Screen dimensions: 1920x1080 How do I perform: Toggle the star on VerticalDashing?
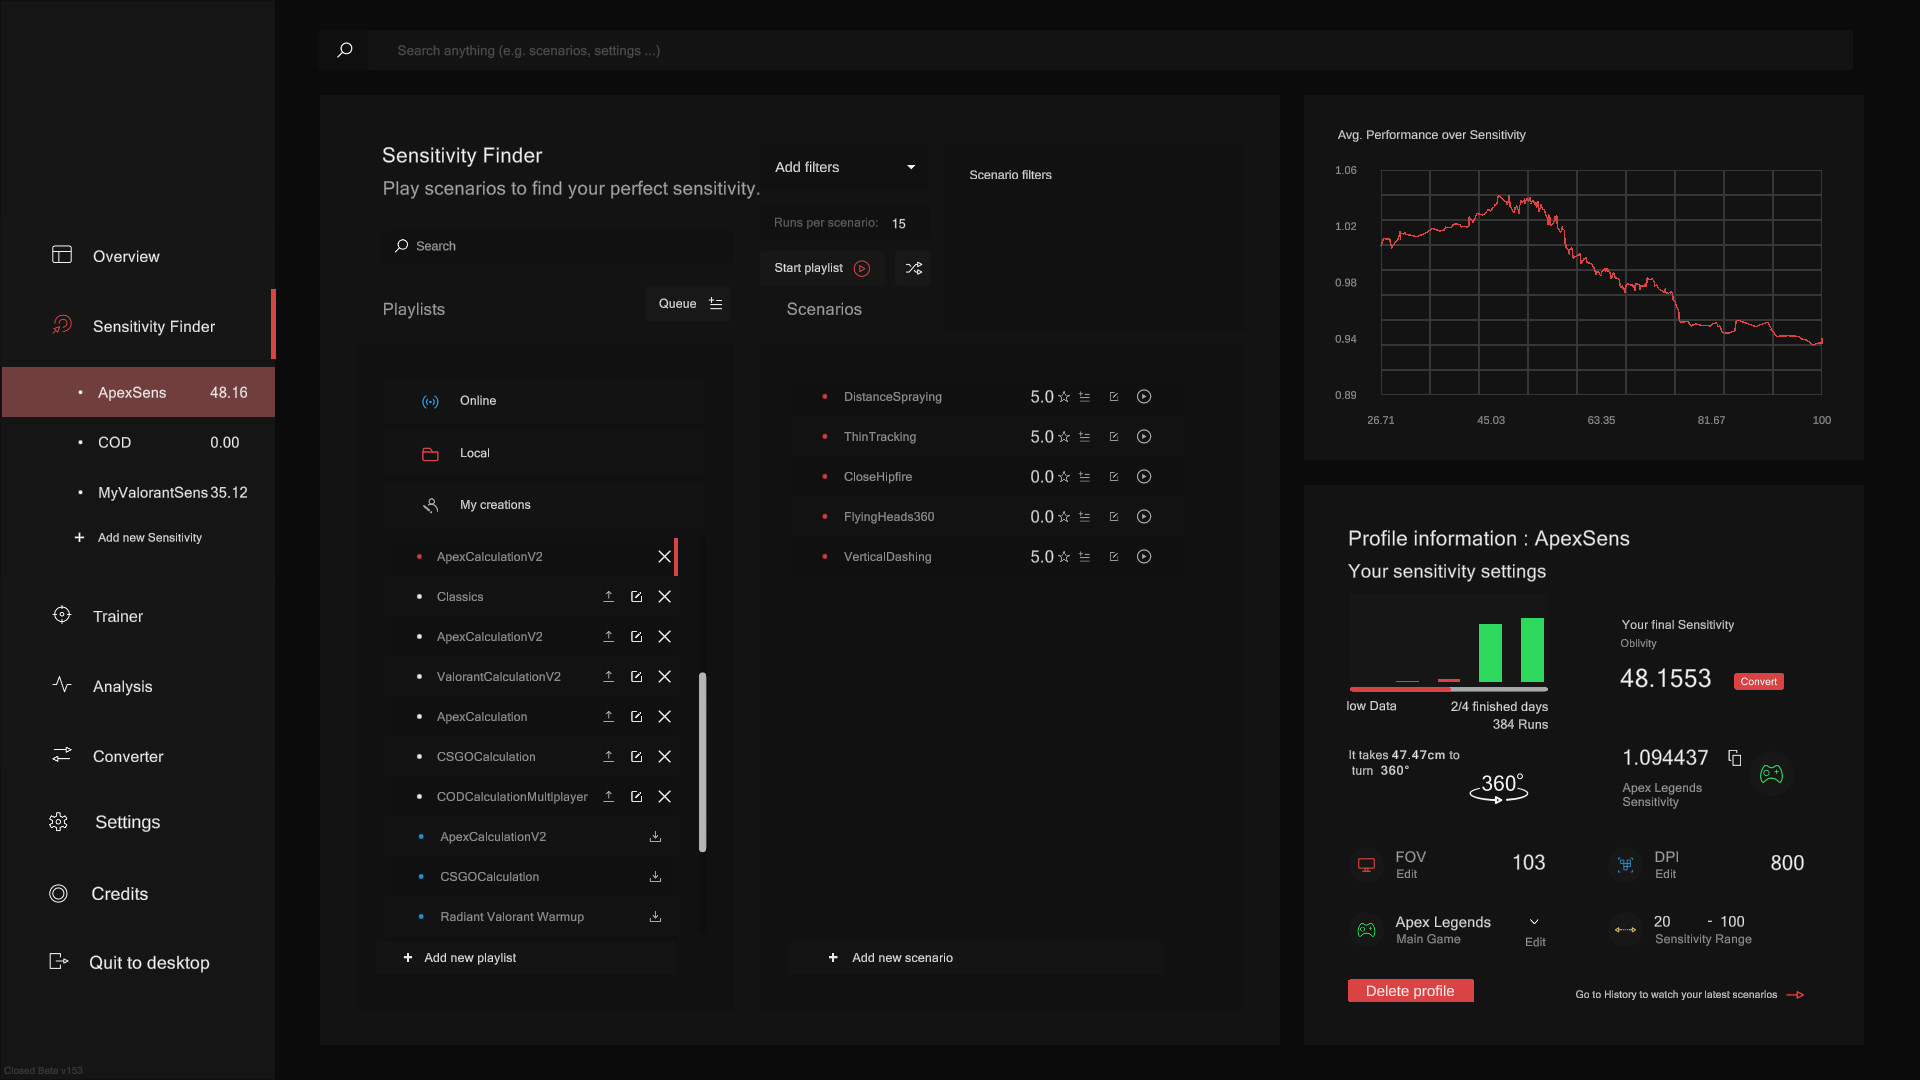pyautogui.click(x=1063, y=557)
